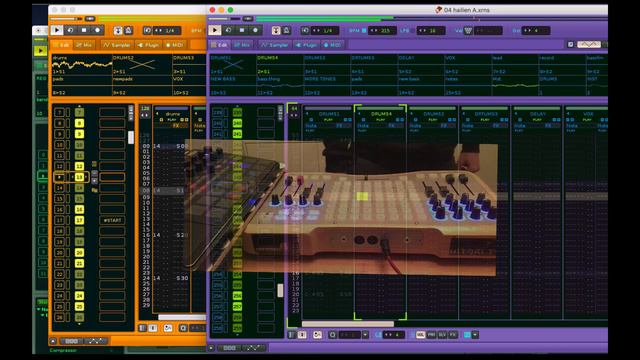Change LPB value 16 in purple window
The image size is (640, 360).
(x=431, y=31)
